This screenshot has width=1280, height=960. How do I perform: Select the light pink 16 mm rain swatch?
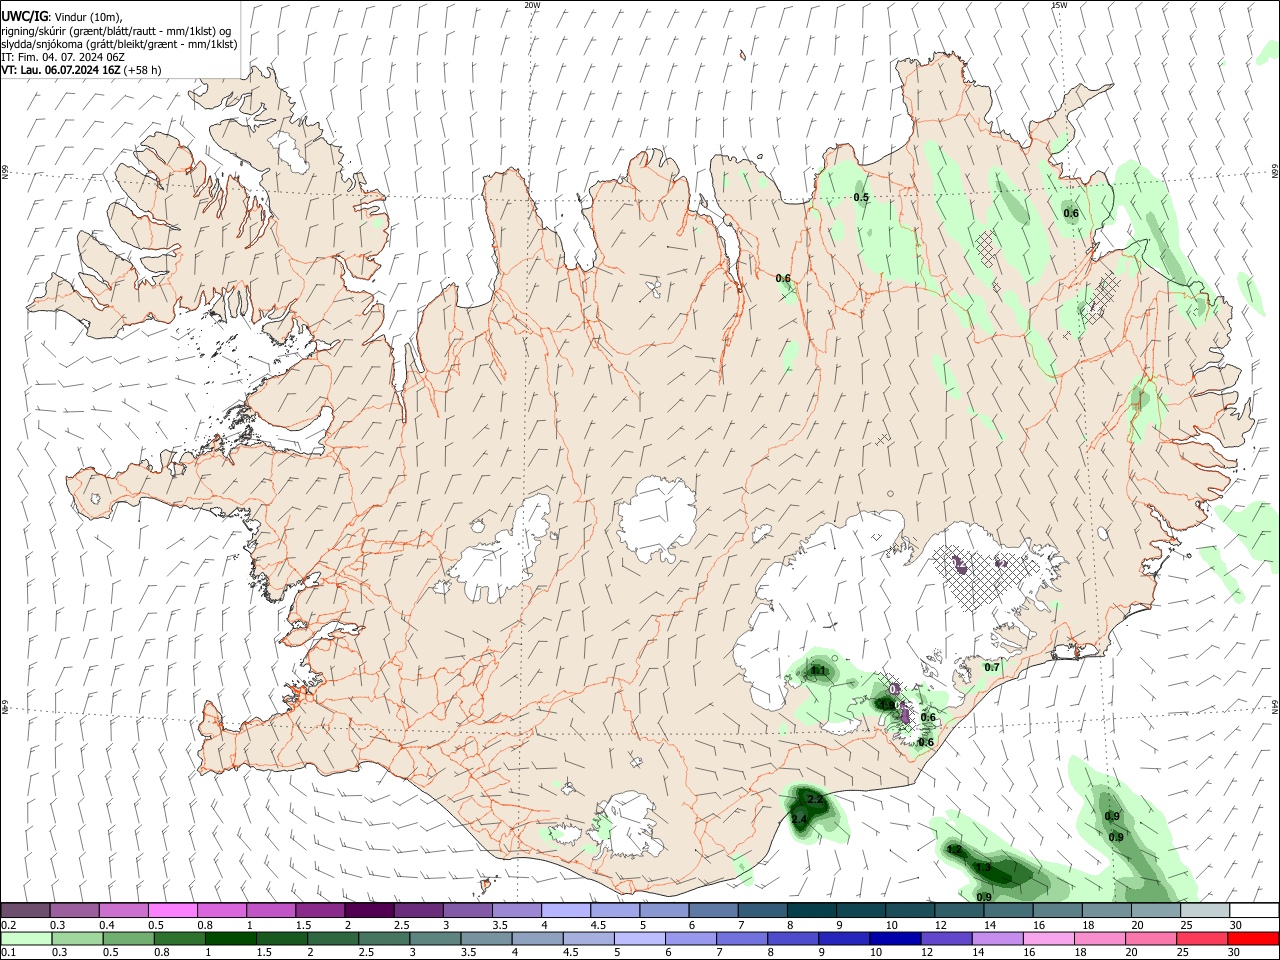tap(1049, 939)
